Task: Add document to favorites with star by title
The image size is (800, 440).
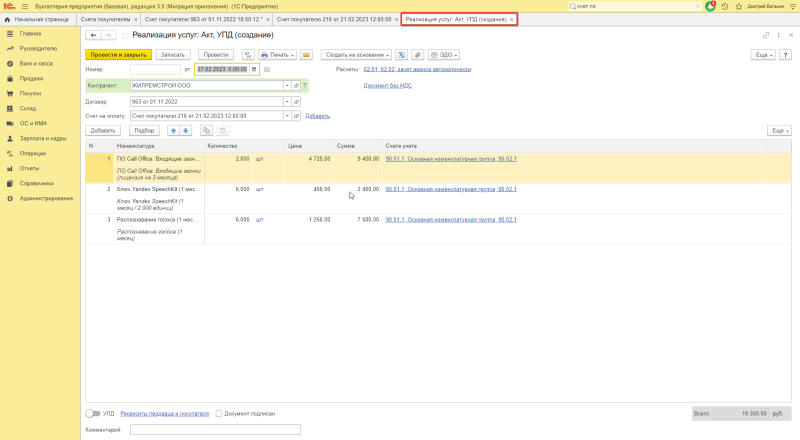Action: tap(125, 35)
